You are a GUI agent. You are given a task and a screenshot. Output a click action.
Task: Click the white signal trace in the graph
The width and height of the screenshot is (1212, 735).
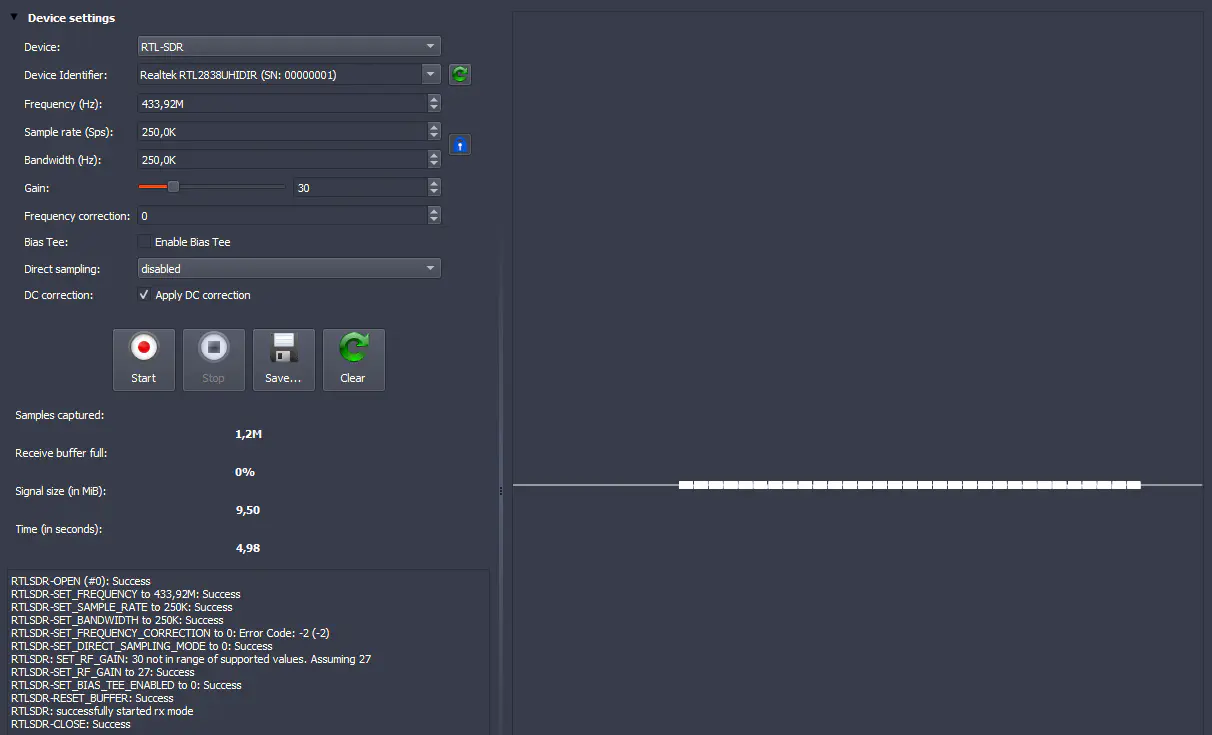pyautogui.click(x=909, y=485)
